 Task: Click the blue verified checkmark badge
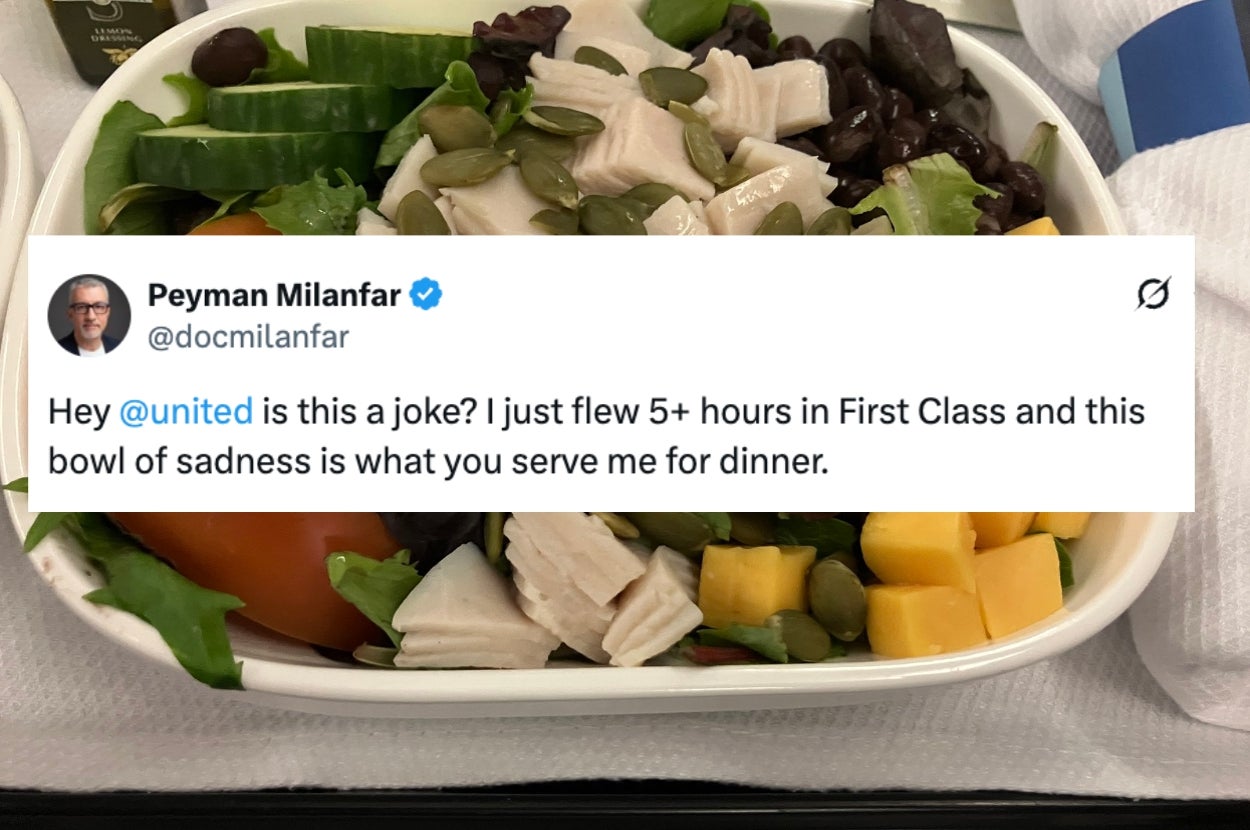[427, 295]
